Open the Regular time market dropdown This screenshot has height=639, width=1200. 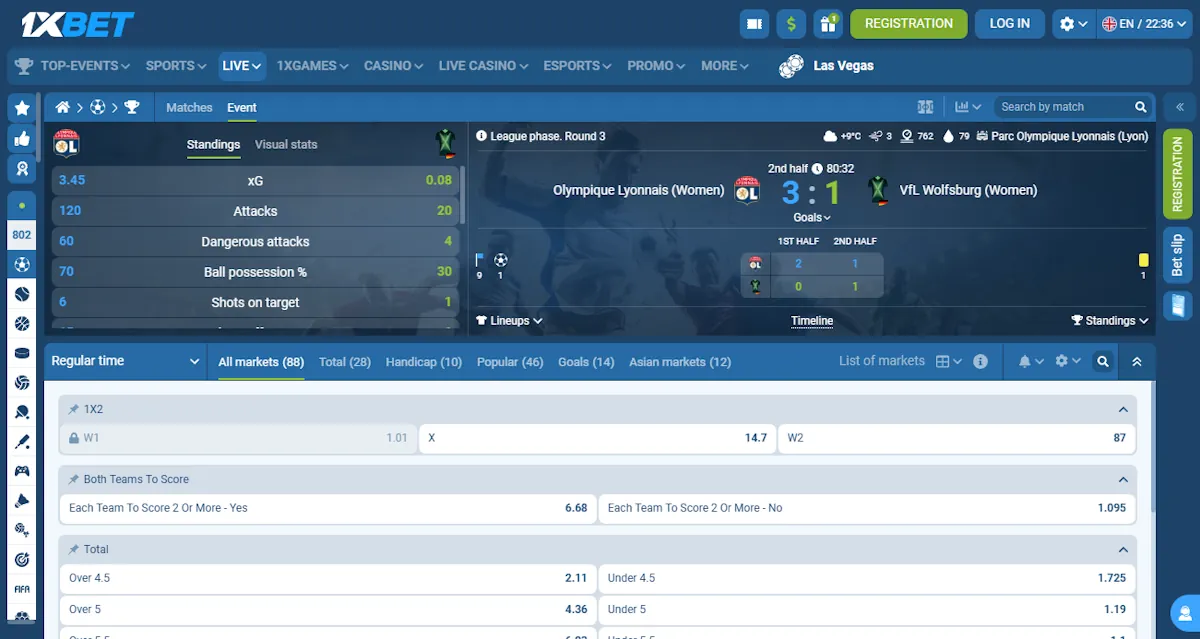tap(126, 361)
